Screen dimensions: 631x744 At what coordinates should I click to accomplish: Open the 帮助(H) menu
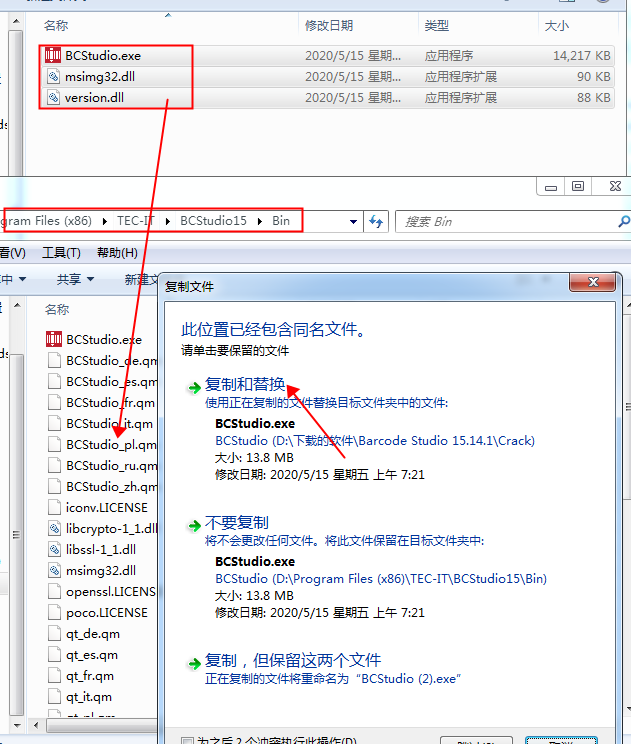click(x=117, y=252)
